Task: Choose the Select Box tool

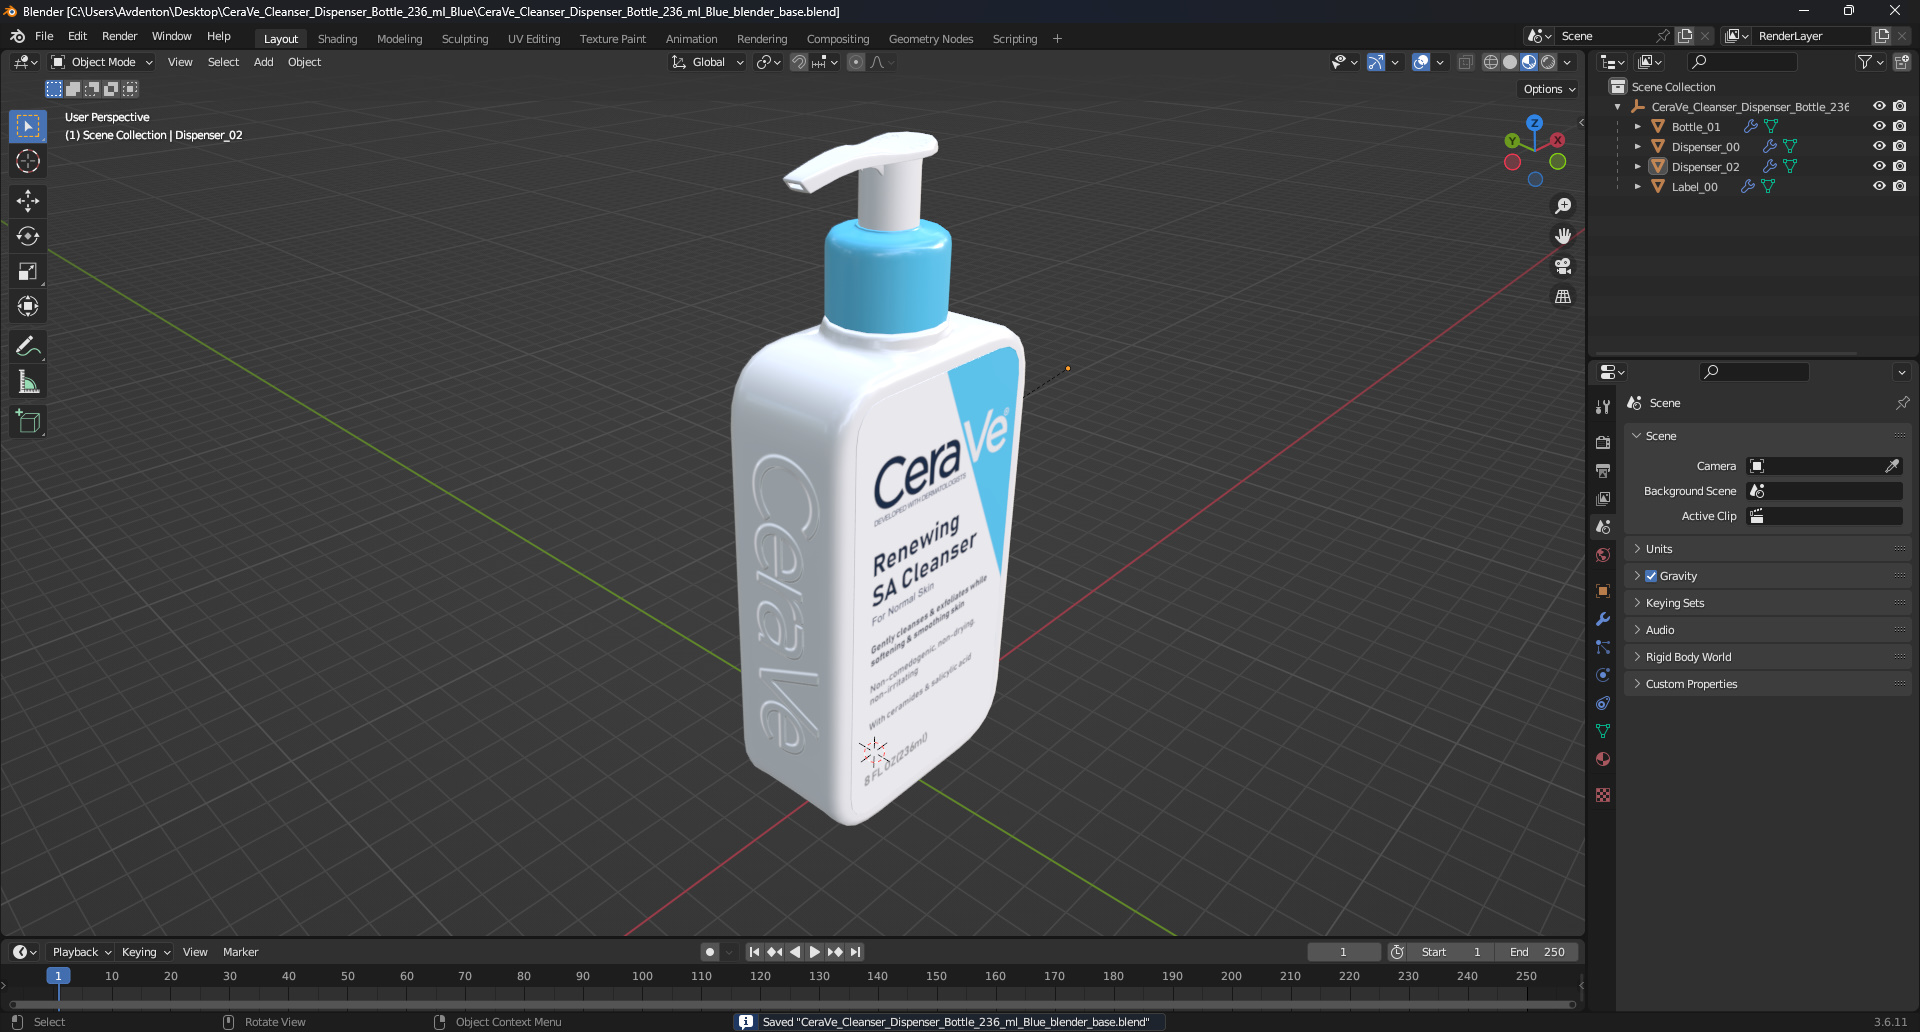Action: click(x=28, y=126)
